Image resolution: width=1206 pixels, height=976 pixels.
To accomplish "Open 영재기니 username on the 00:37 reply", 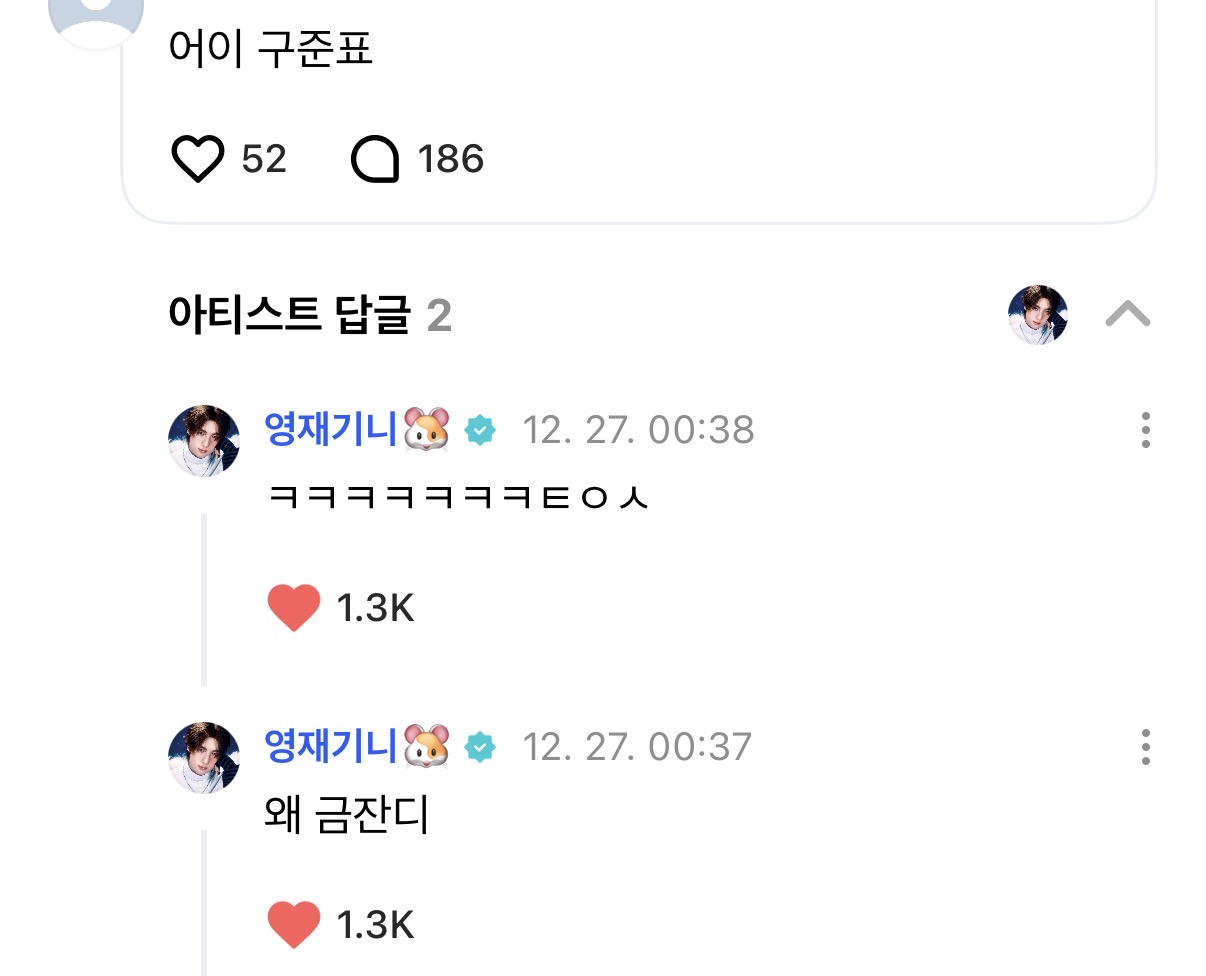I will tap(332, 746).
